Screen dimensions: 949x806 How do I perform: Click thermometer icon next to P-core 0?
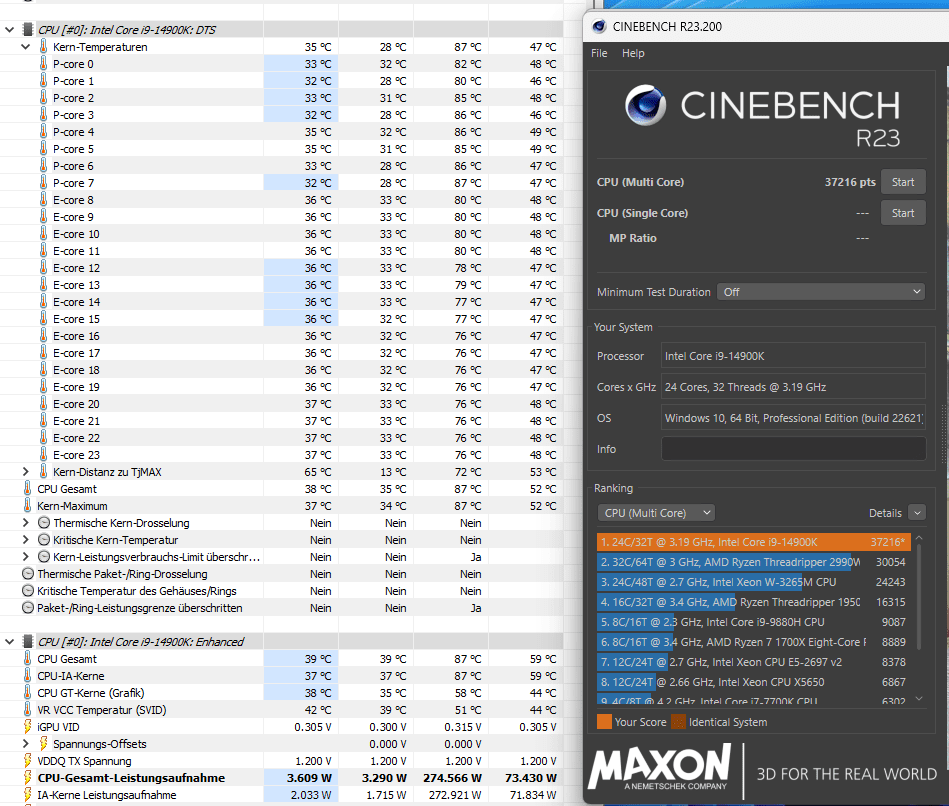[x=43, y=64]
